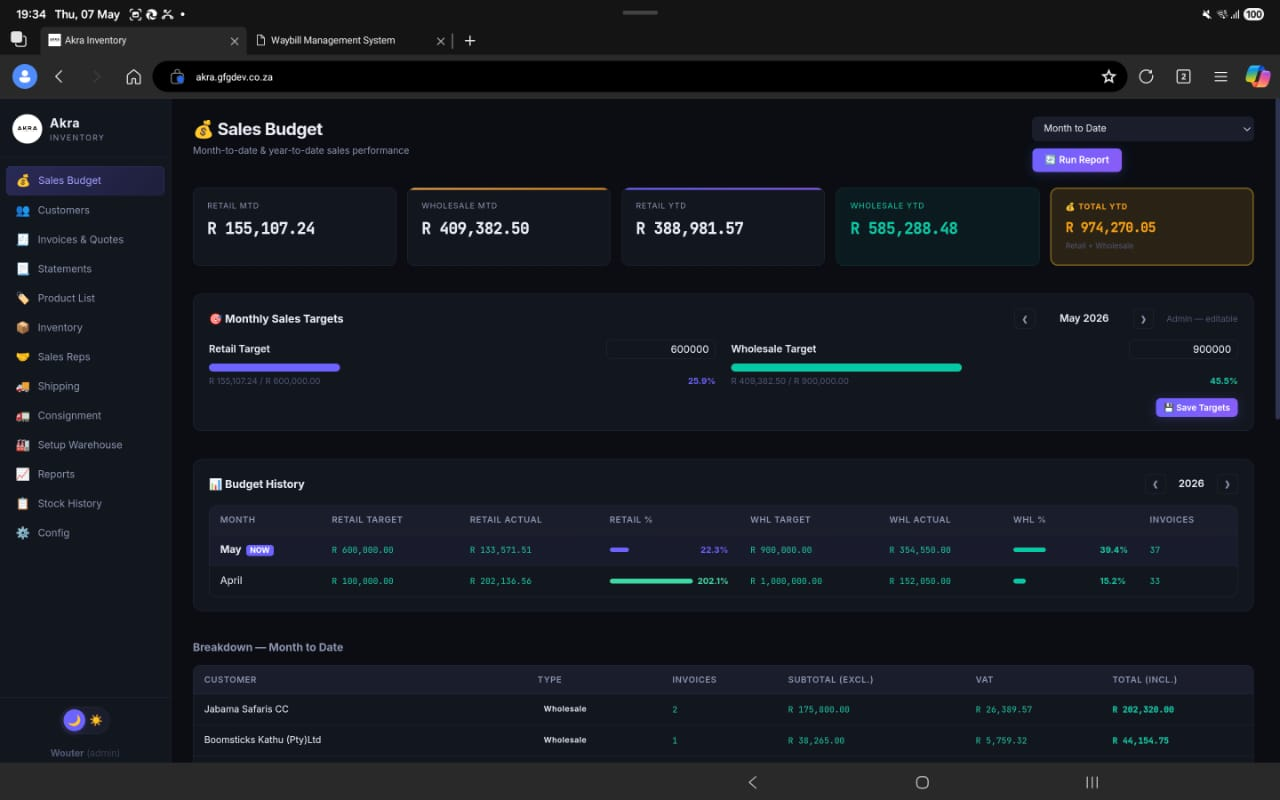
Task: Click Jabama Safaris CC customer row
Action: coord(723,709)
